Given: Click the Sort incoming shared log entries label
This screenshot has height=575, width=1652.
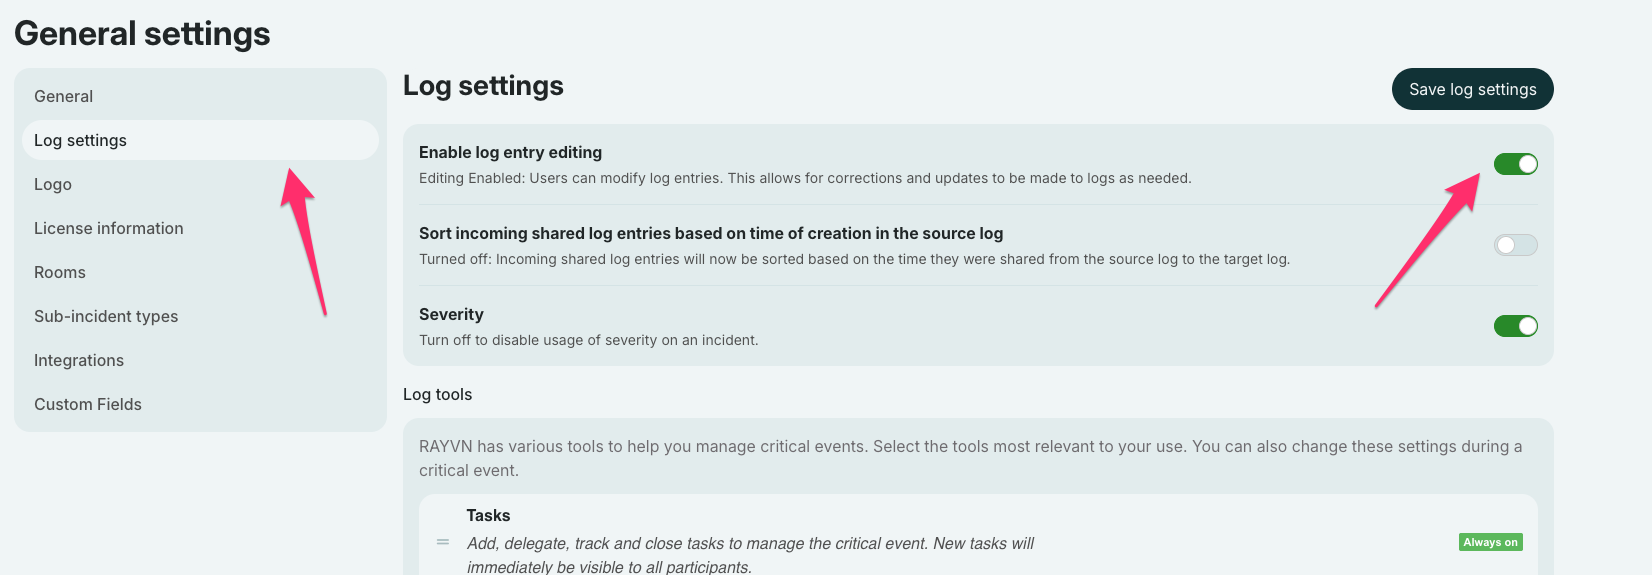Looking at the screenshot, I should [710, 233].
